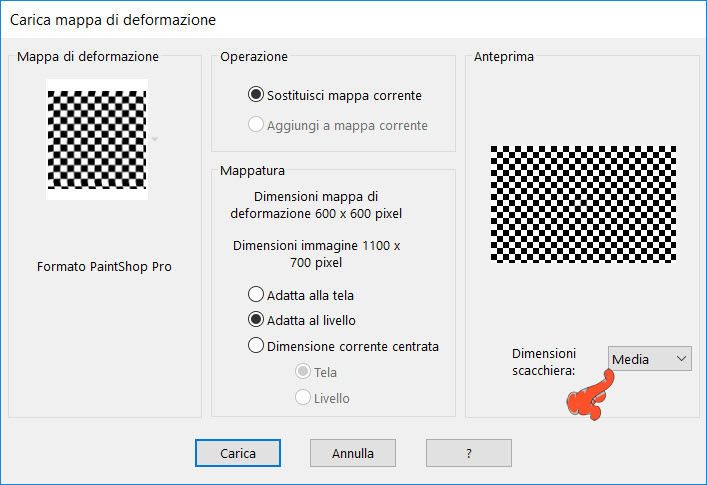Open deformation map picker arrow beside thumbnail
This screenshot has width=707, height=485.
pyautogui.click(x=155, y=139)
